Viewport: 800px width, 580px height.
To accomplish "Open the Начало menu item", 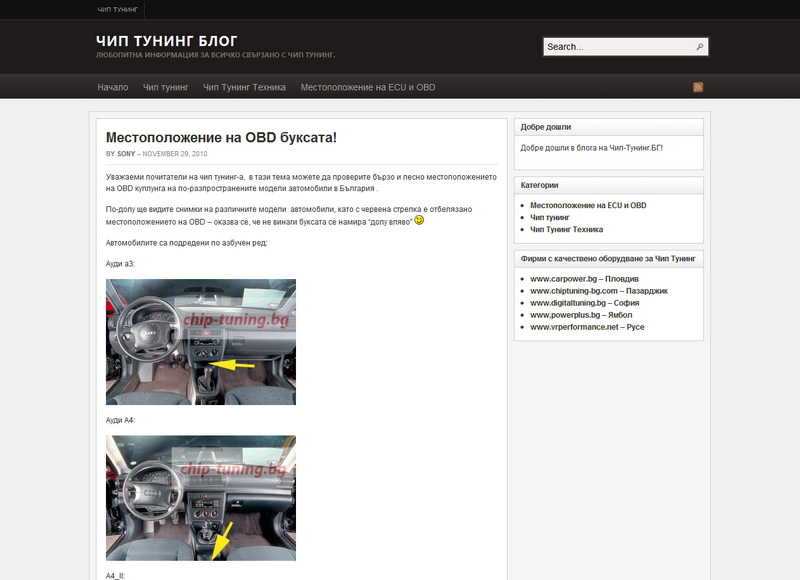I will click(113, 87).
